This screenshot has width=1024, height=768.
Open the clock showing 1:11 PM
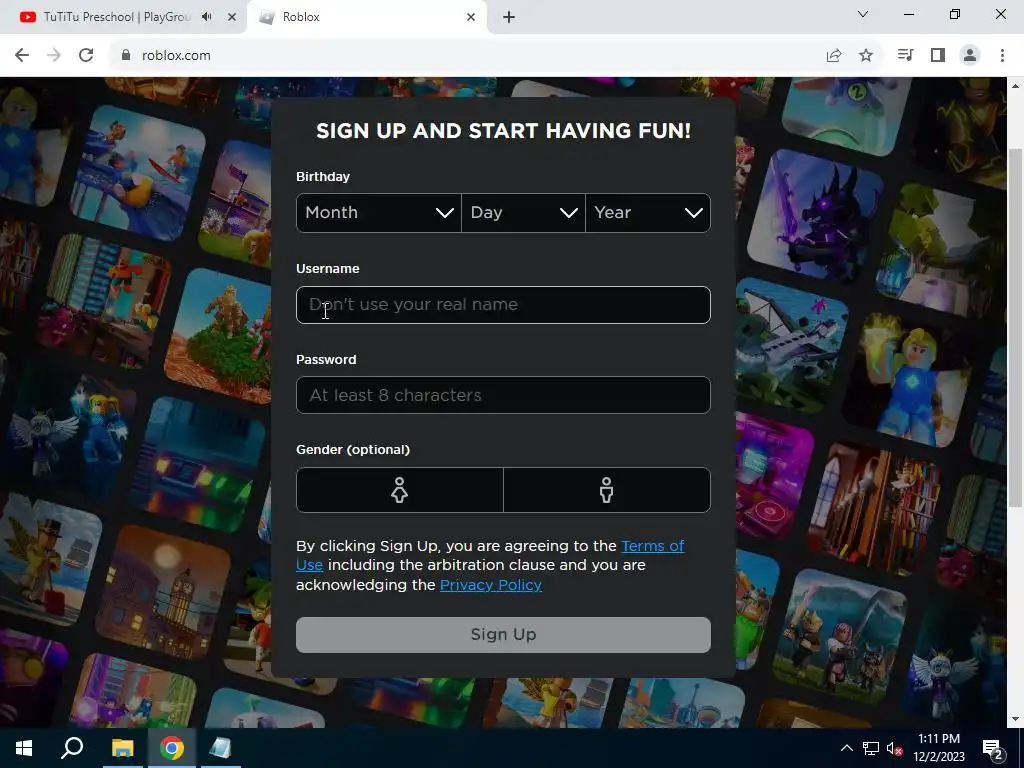(x=939, y=748)
